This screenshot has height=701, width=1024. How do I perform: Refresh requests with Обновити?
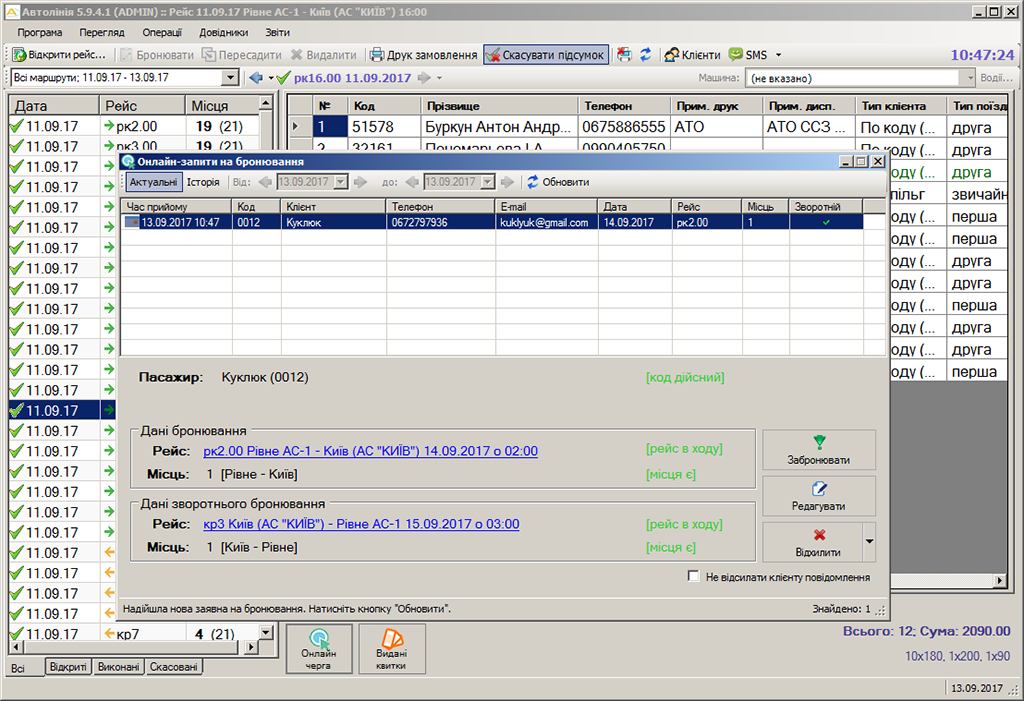557,182
